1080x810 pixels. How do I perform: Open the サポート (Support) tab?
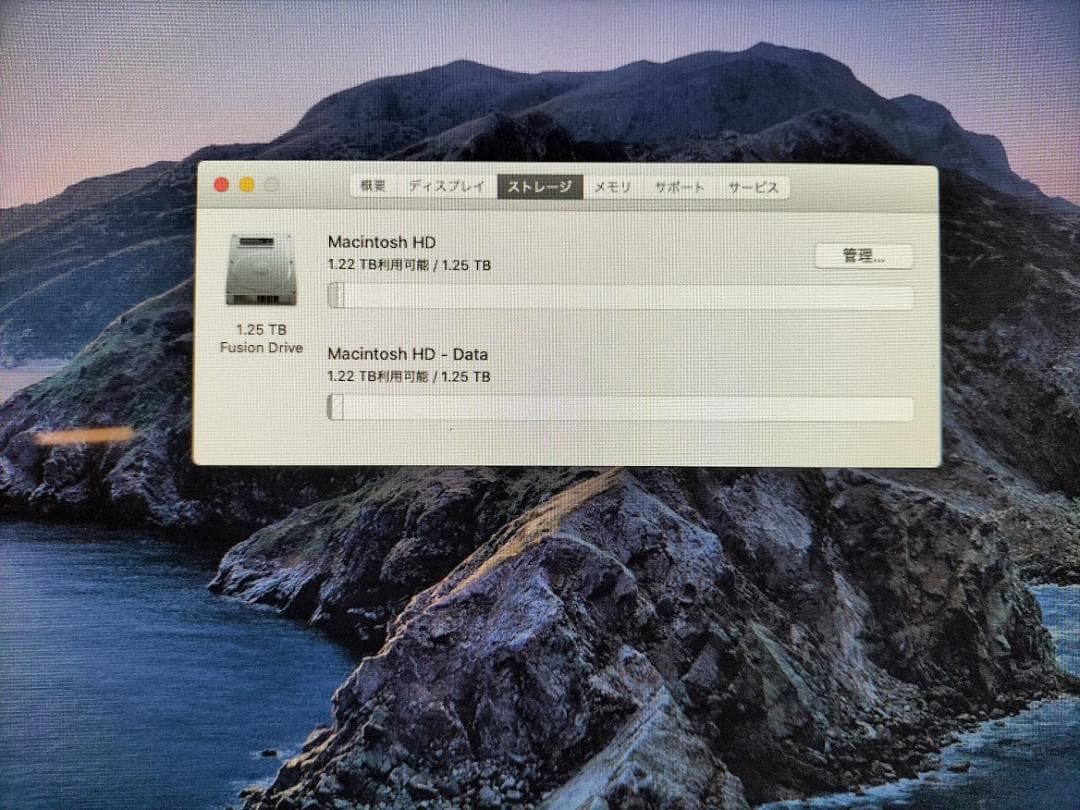681,185
